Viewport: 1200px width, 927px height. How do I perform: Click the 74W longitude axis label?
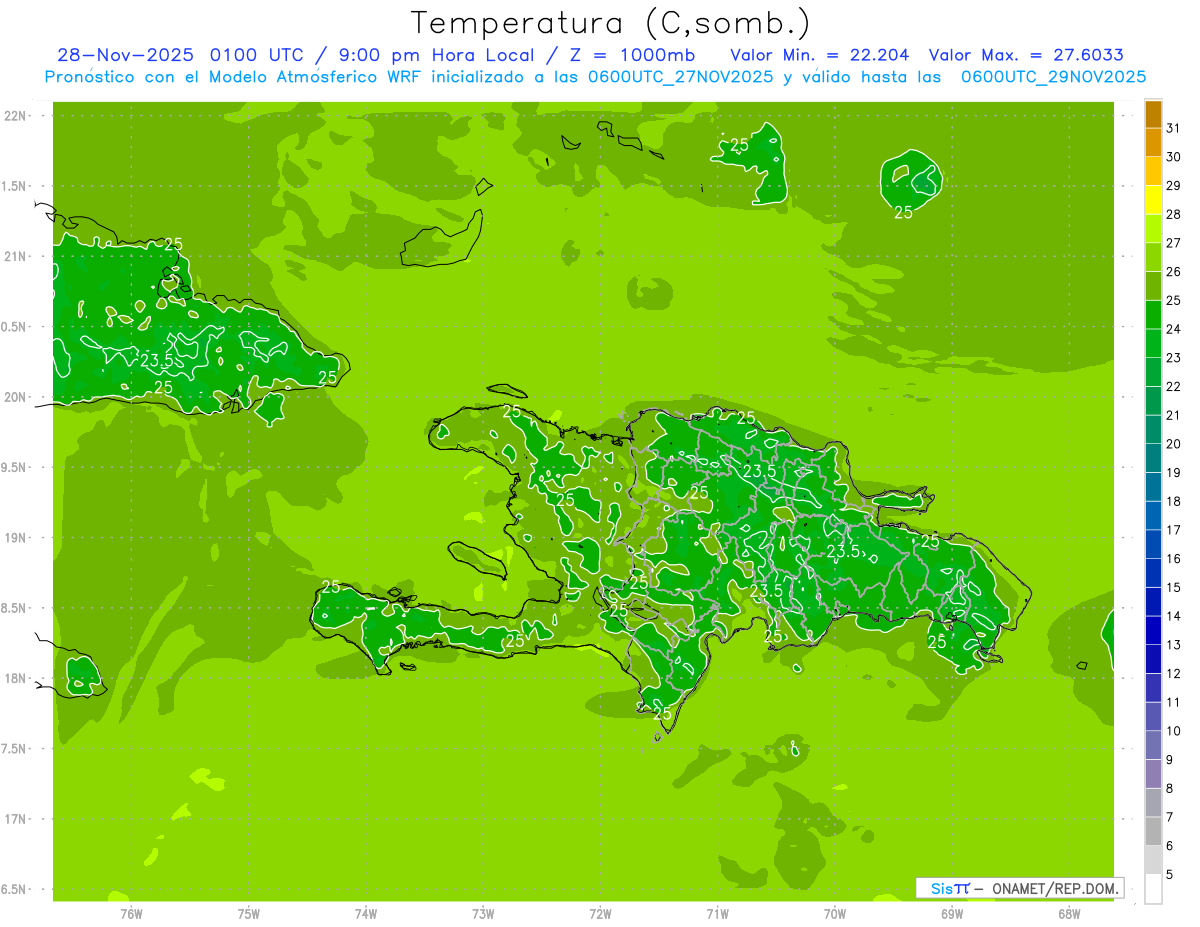pyautogui.click(x=366, y=914)
